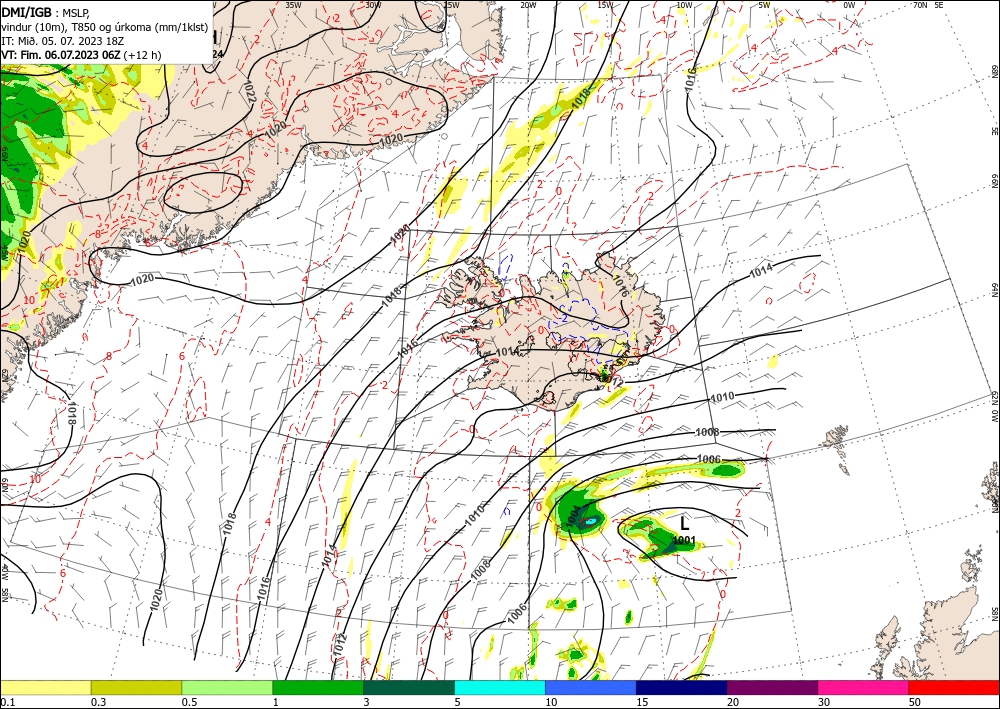Click the 'L' low pressure marker
Viewport: 1000px width, 709px height.
pos(684,524)
